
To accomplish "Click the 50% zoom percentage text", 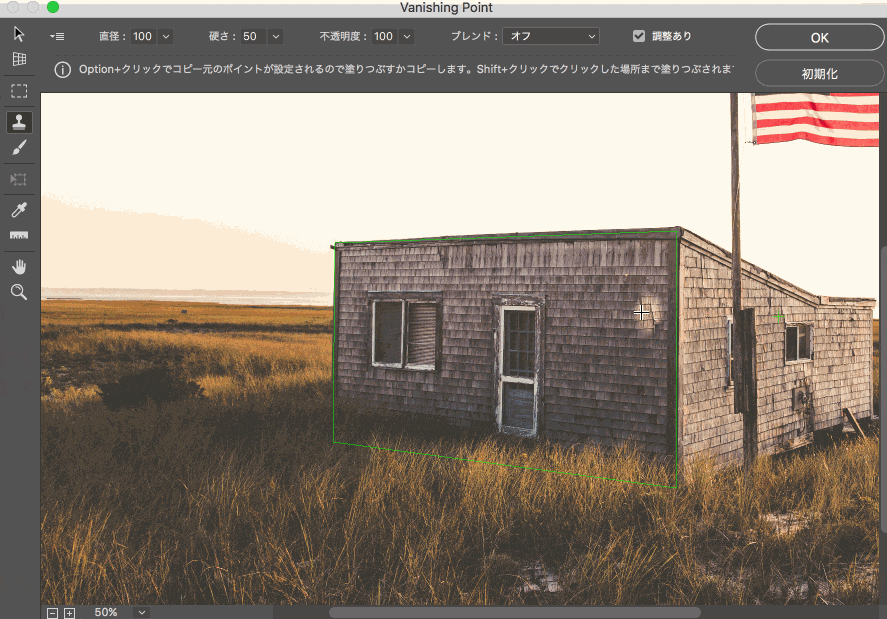I will (x=106, y=613).
